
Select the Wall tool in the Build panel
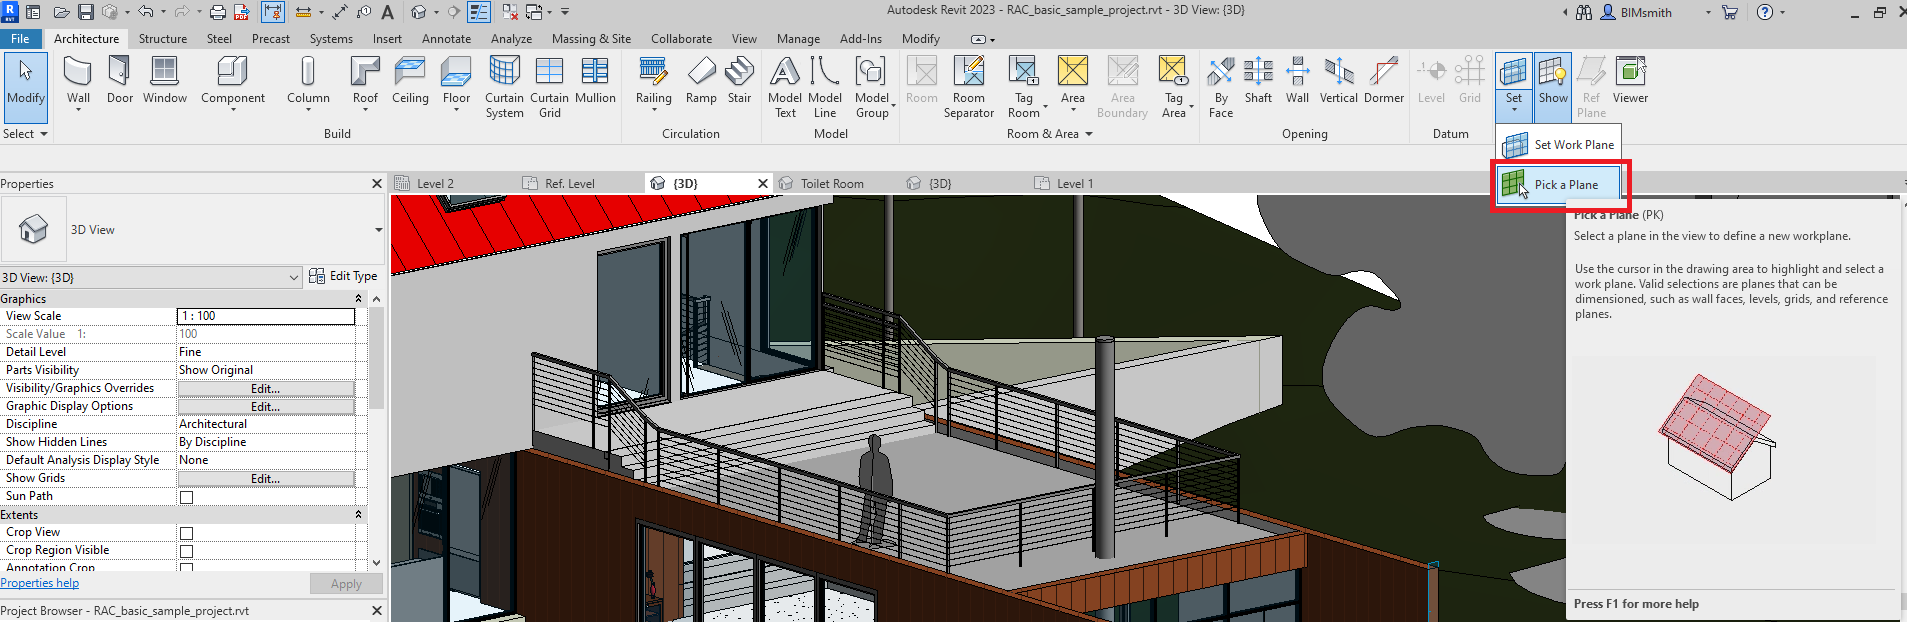(x=78, y=80)
